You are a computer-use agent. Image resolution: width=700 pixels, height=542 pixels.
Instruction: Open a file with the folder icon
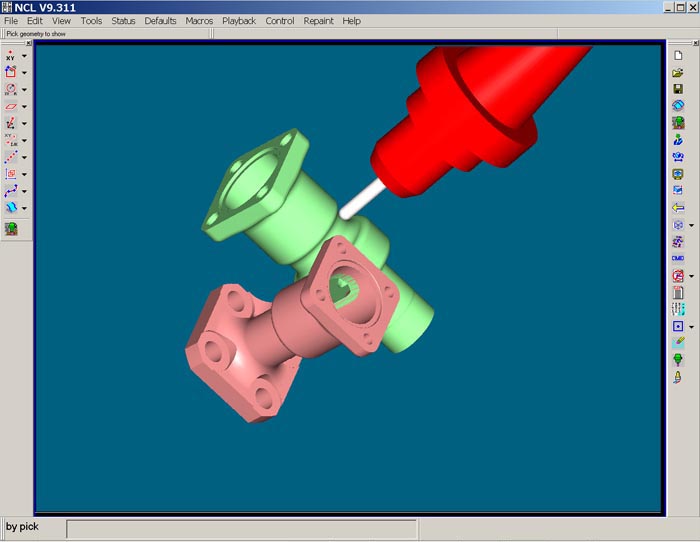pos(678,72)
